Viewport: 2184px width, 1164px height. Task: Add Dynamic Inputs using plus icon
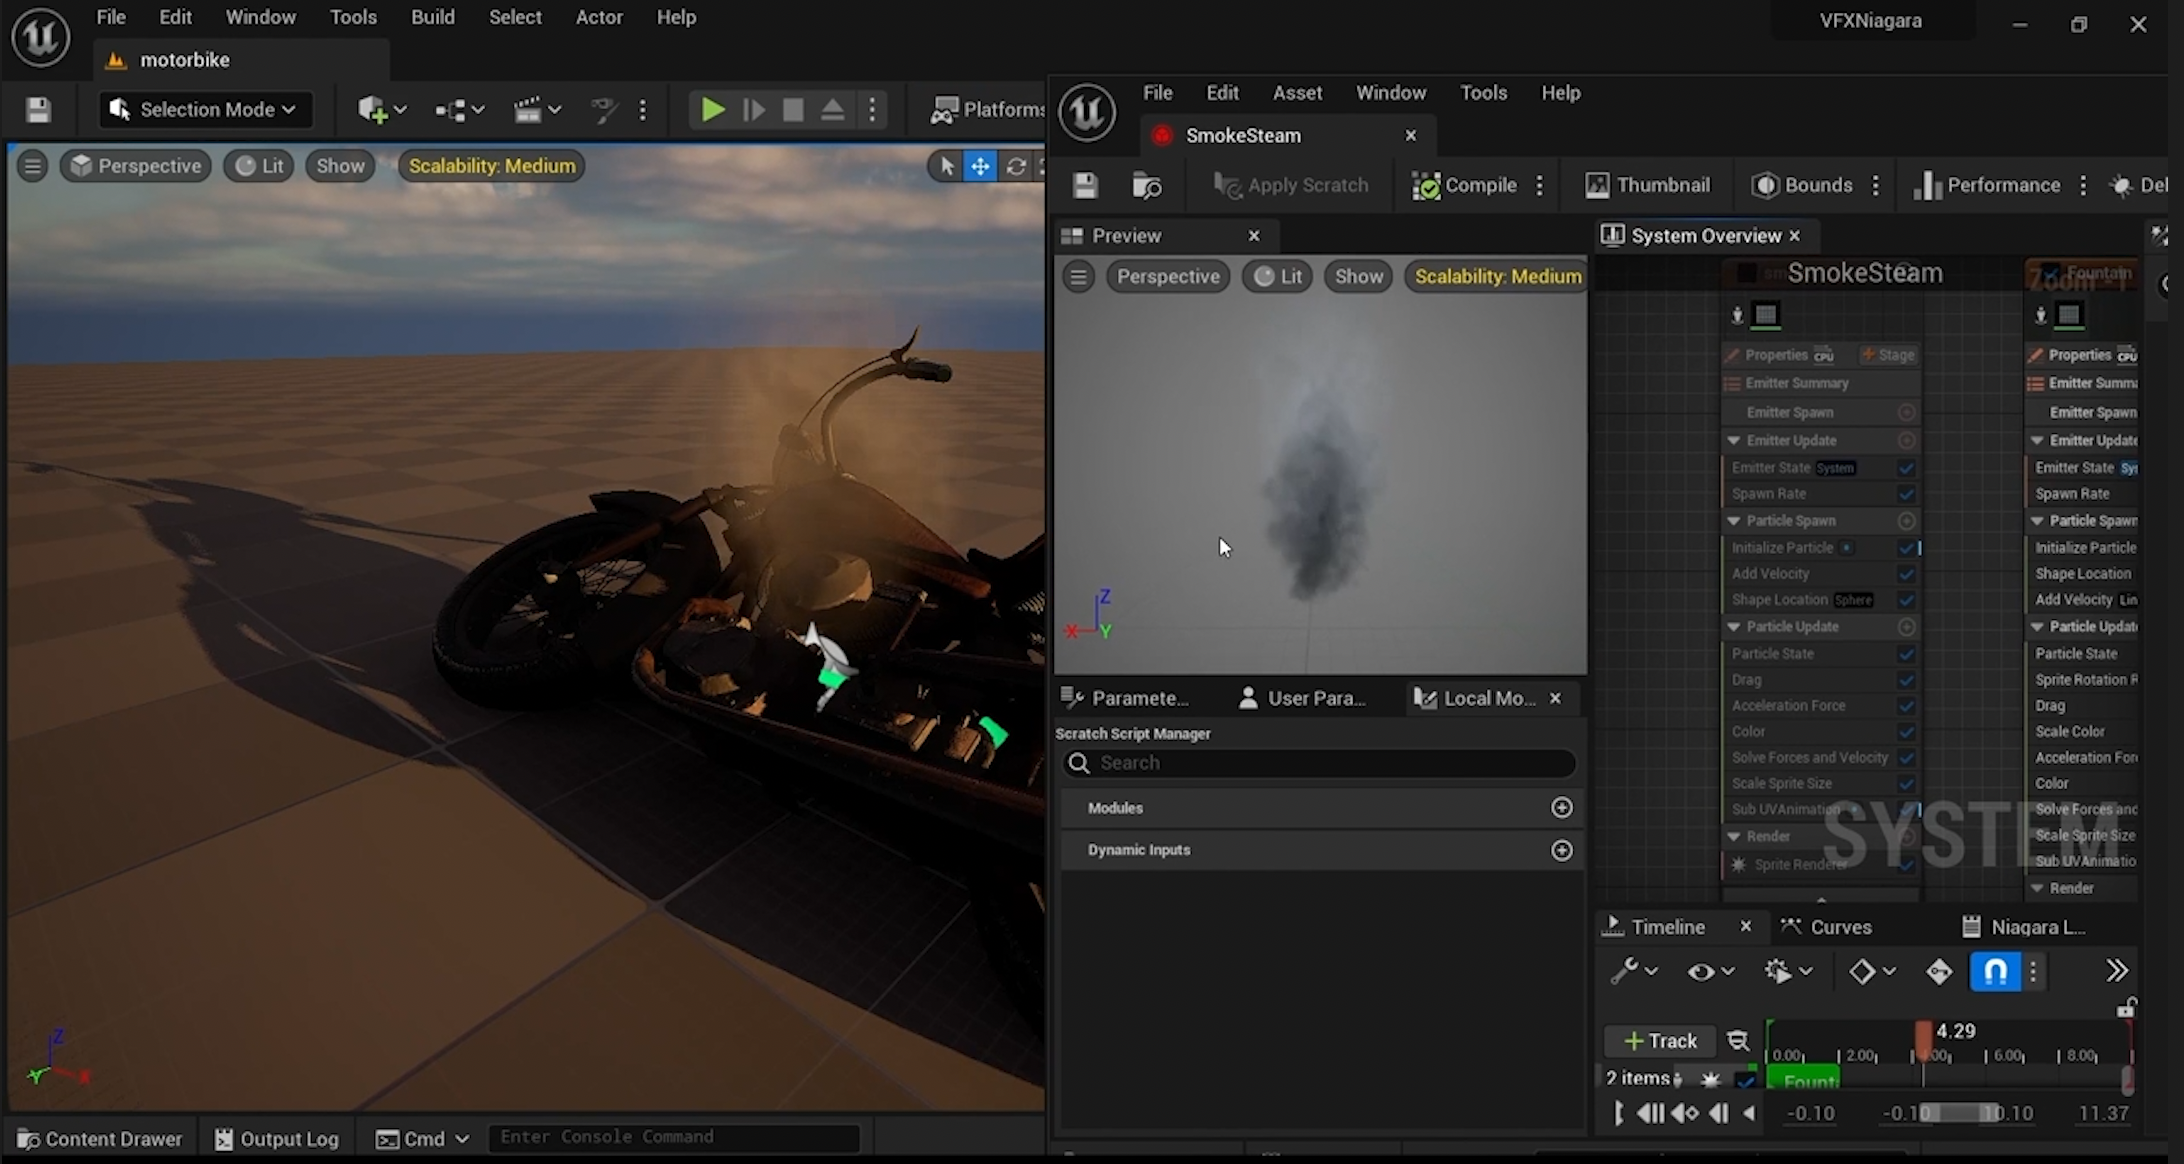(1561, 850)
